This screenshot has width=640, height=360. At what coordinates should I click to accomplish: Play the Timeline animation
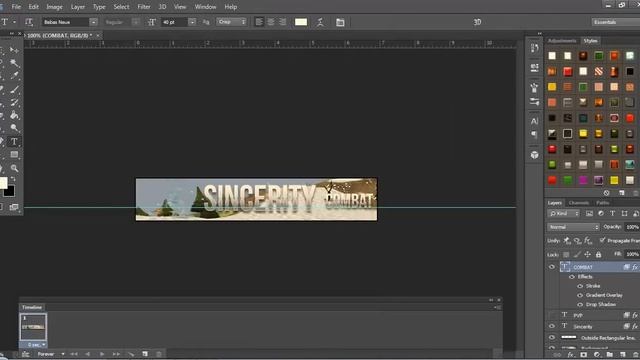pos(102,354)
